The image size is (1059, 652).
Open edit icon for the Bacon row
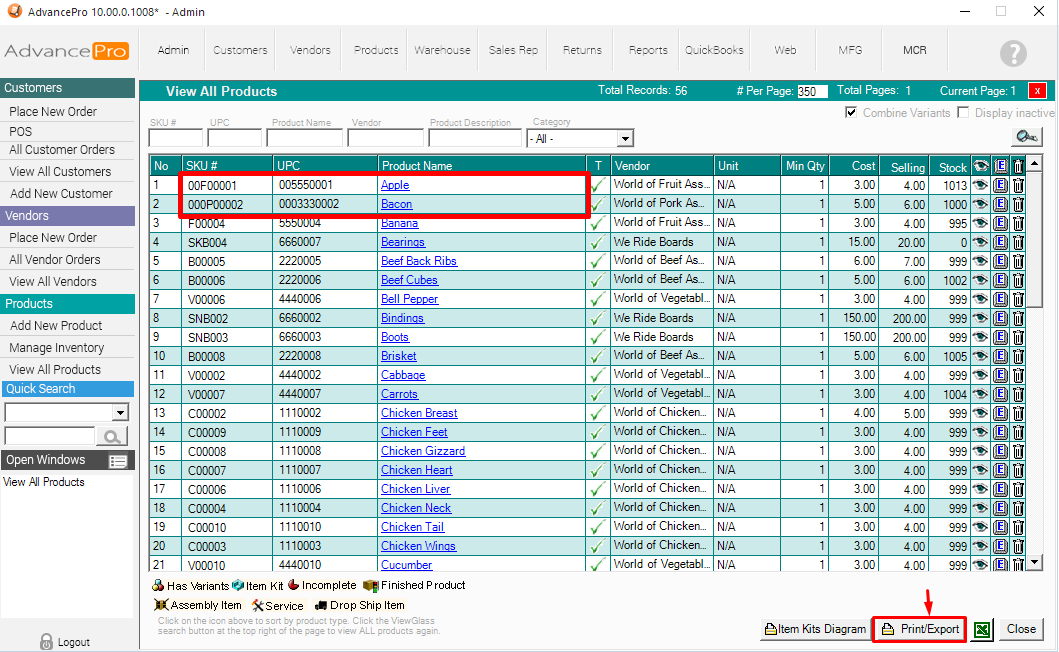pos(1000,204)
